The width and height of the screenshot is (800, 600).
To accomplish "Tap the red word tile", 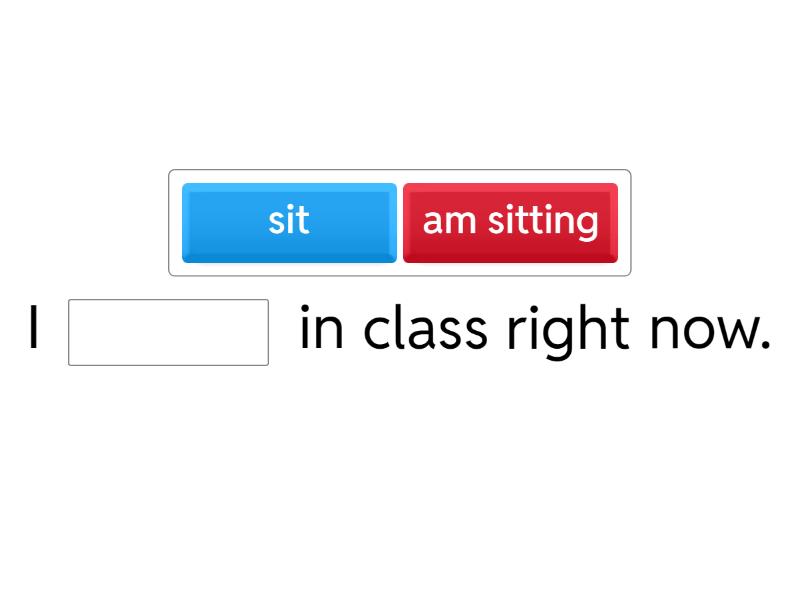I will point(510,222).
